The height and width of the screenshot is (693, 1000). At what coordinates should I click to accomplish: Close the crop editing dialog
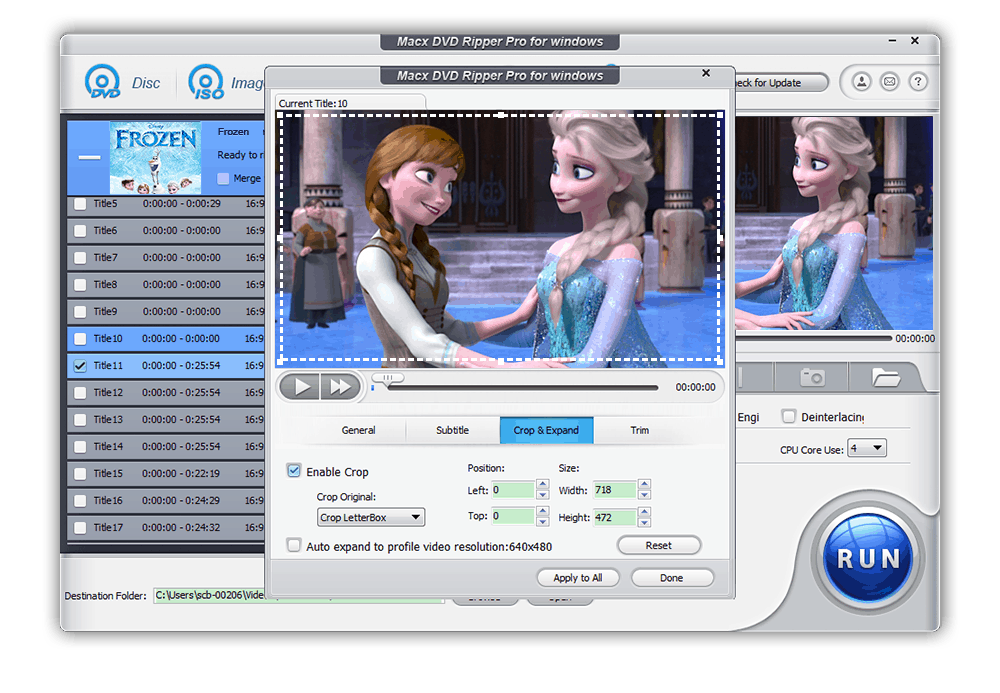click(x=705, y=73)
